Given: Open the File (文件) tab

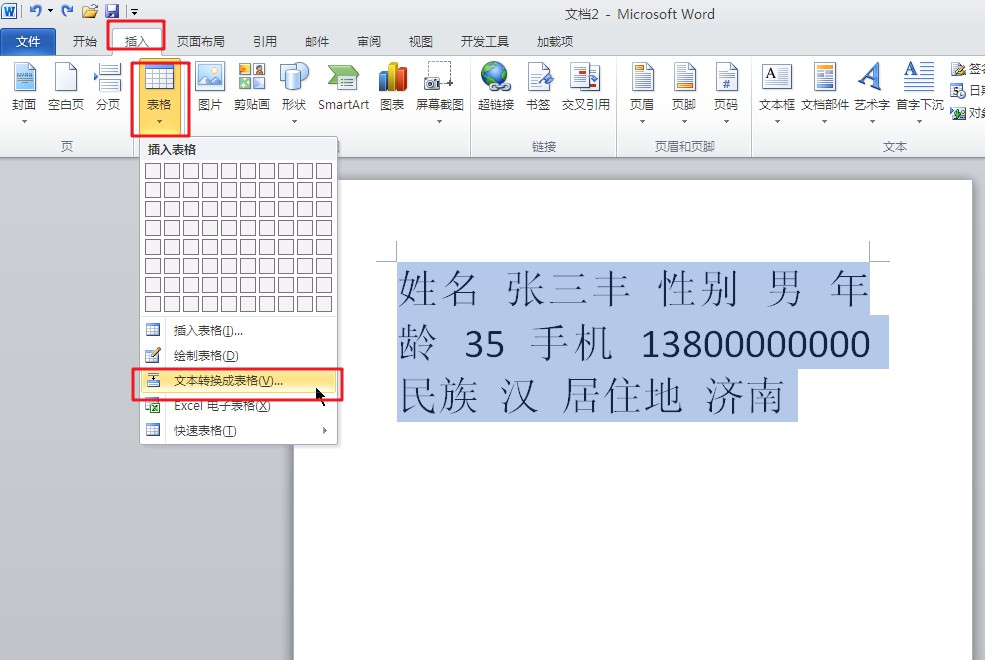Looking at the screenshot, I should pyautogui.click(x=29, y=42).
